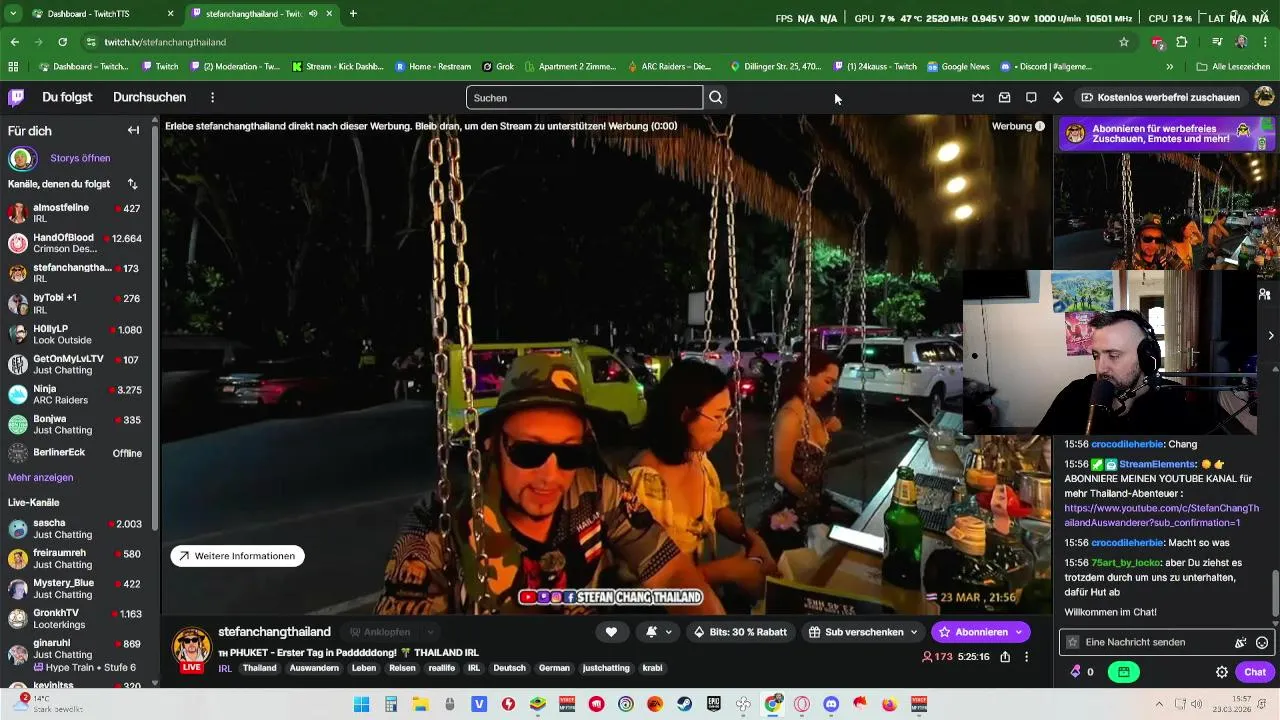Go to Du folgst page
This screenshot has width=1280, height=720.
coord(67,97)
